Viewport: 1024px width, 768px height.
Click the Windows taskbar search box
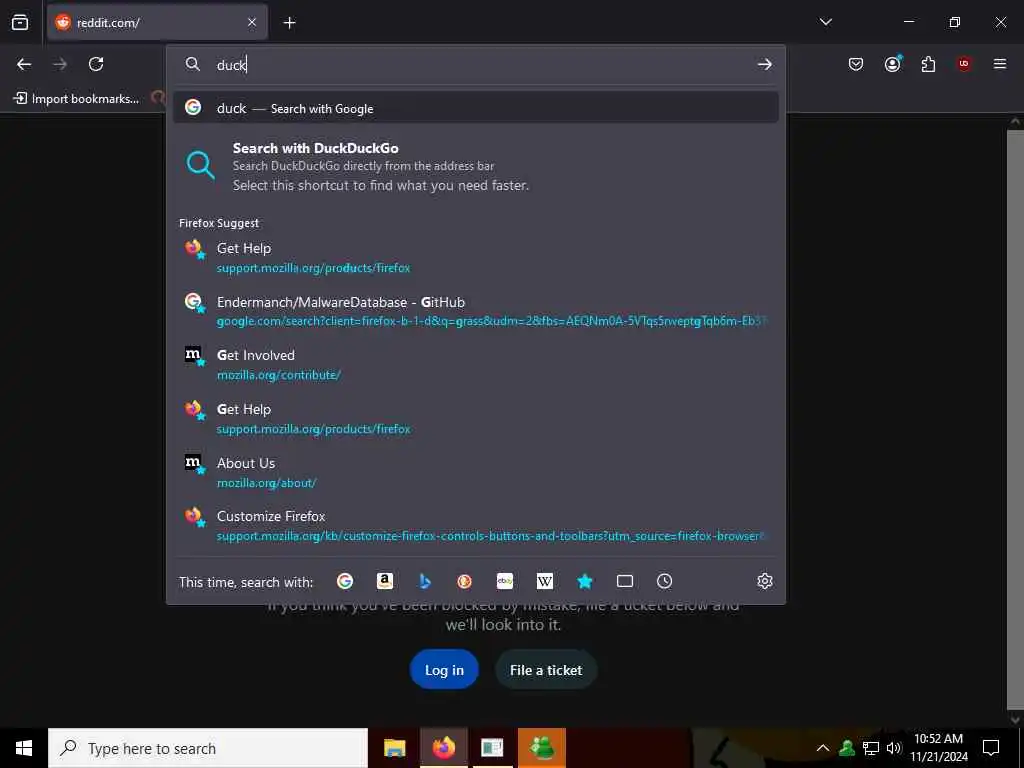[x=208, y=748]
